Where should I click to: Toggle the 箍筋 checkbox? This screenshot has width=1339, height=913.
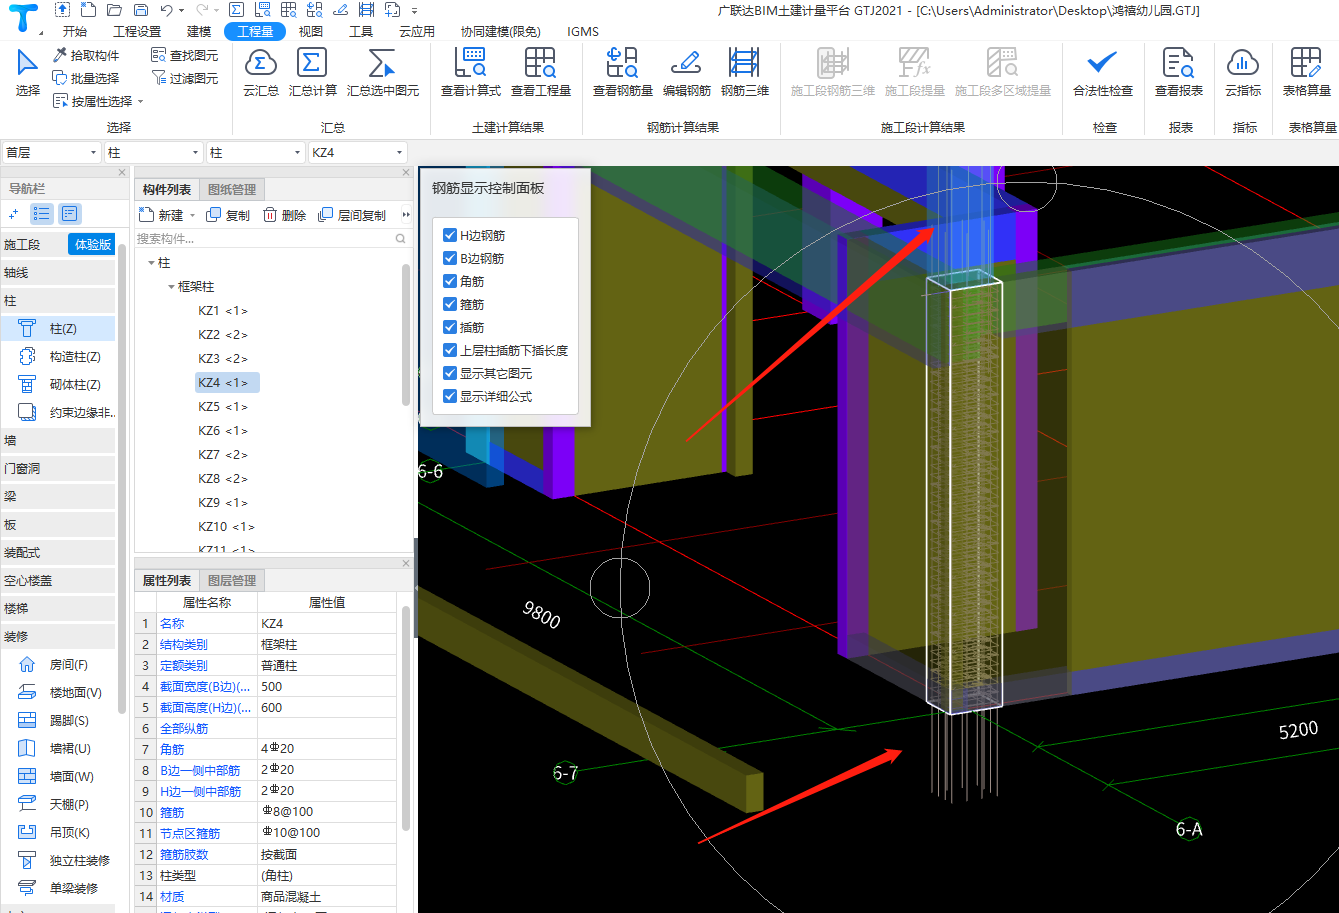pos(450,305)
